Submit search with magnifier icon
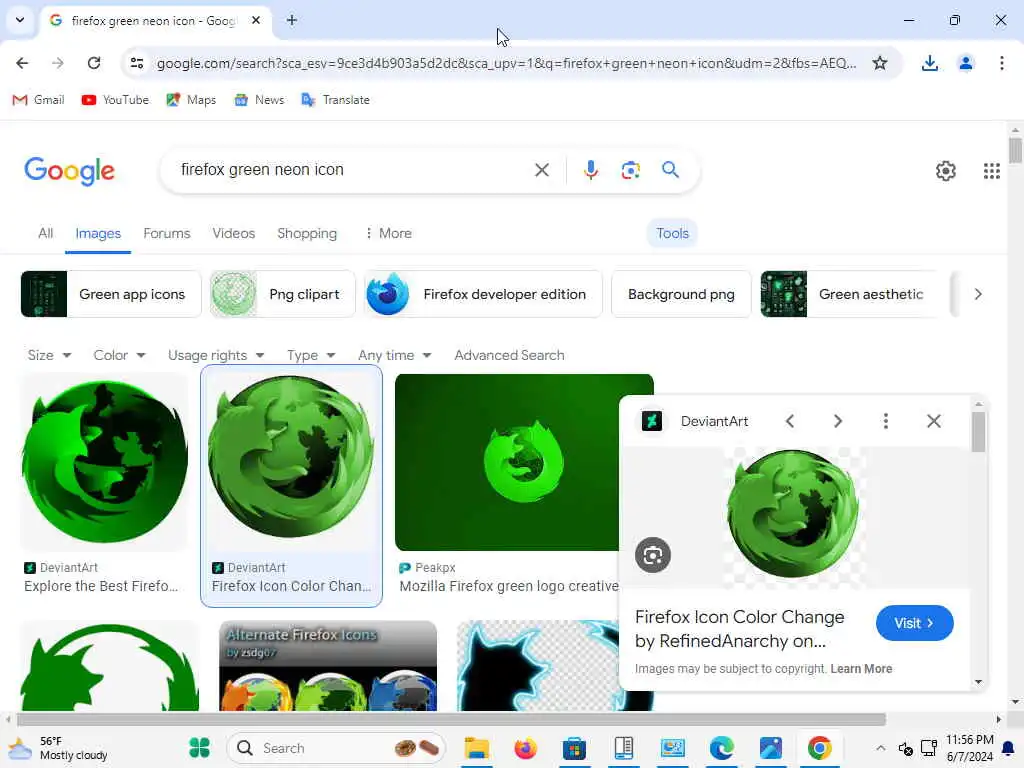Screen dimensions: 1024x768 670,170
